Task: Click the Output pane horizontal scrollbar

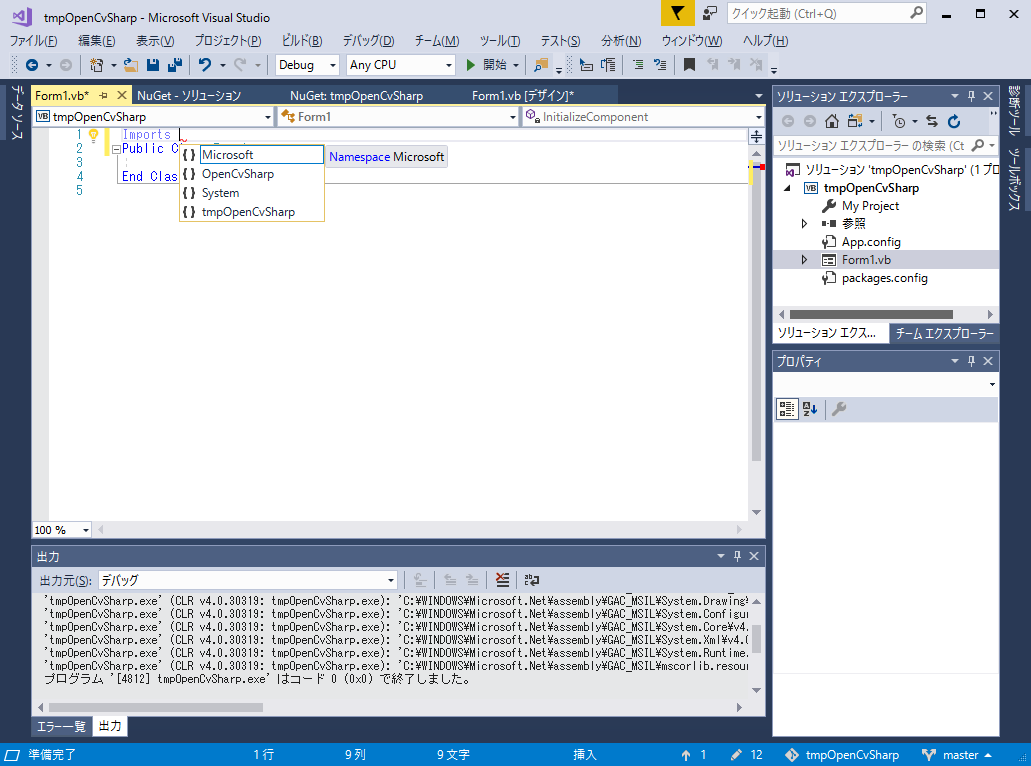Action: coord(156,707)
